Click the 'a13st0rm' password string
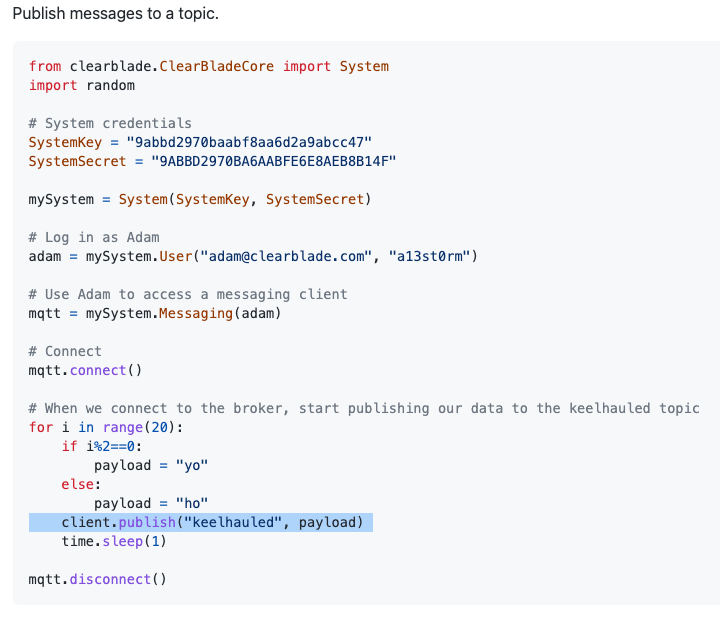720x617 pixels. [429, 256]
